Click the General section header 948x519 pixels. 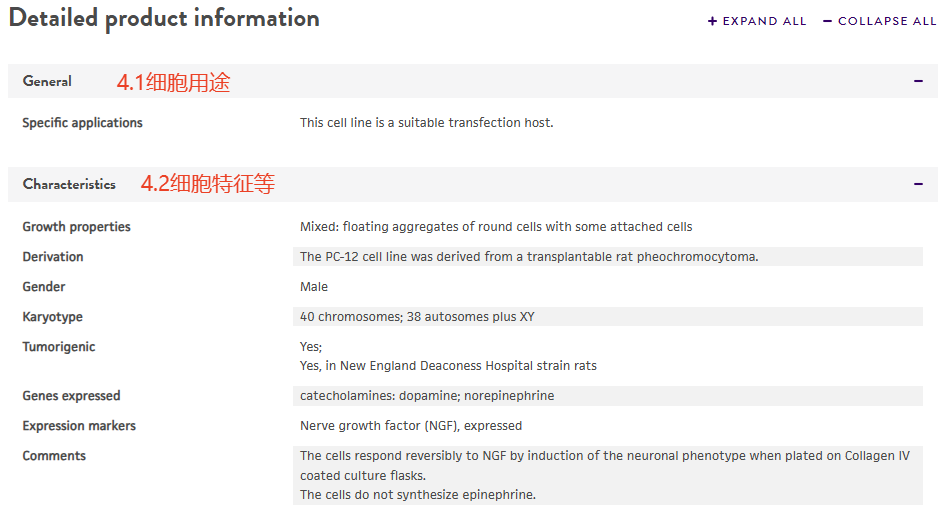(x=47, y=81)
